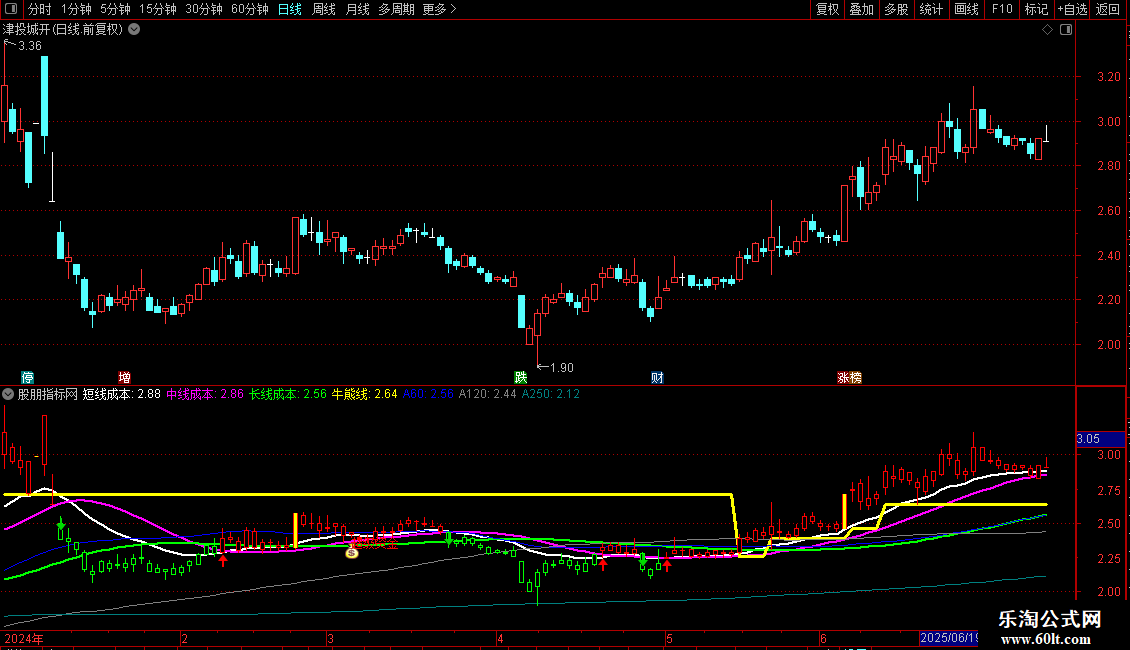Click the 2.60 price axis label
The width and height of the screenshot is (1130, 650).
coord(1108,210)
